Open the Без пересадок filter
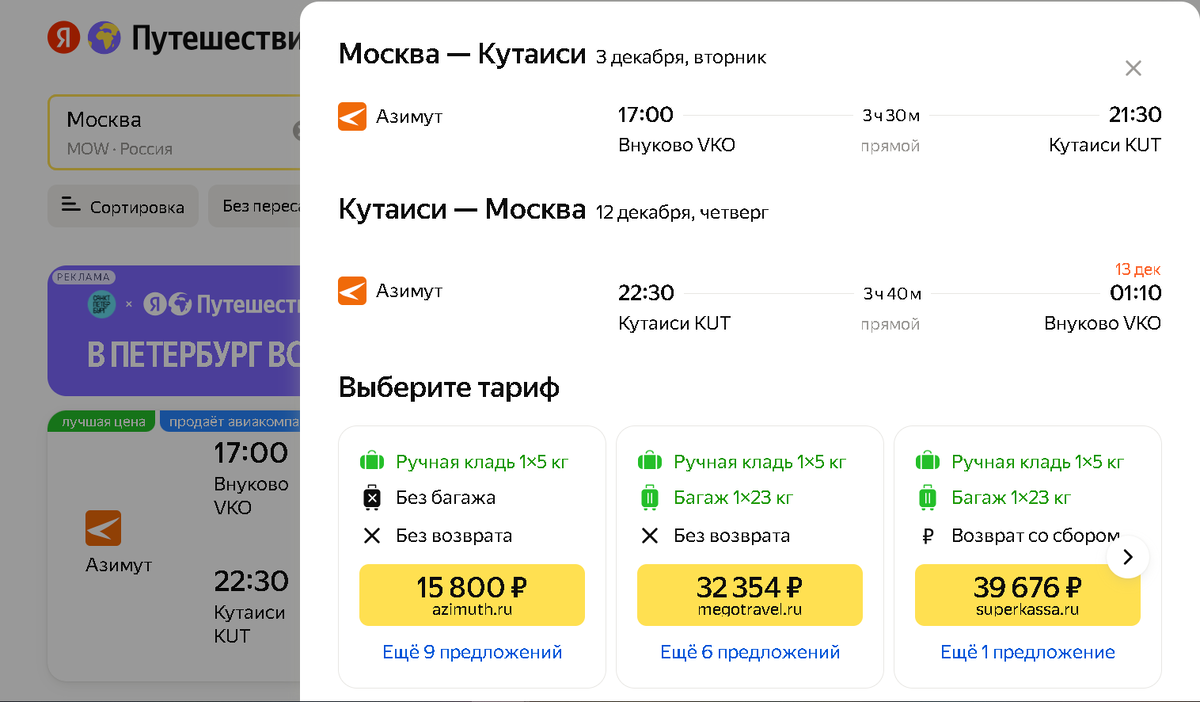The width and height of the screenshot is (1200, 702). (x=265, y=206)
